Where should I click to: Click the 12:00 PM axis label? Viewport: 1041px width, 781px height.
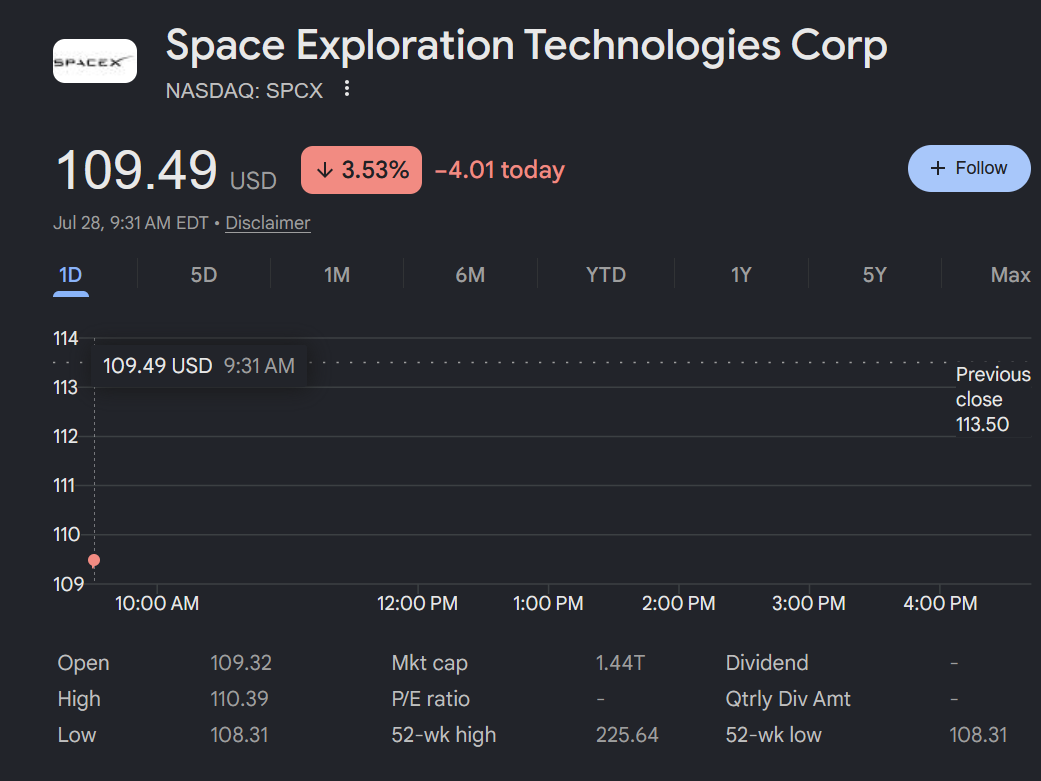pyautogui.click(x=418, y=604)
